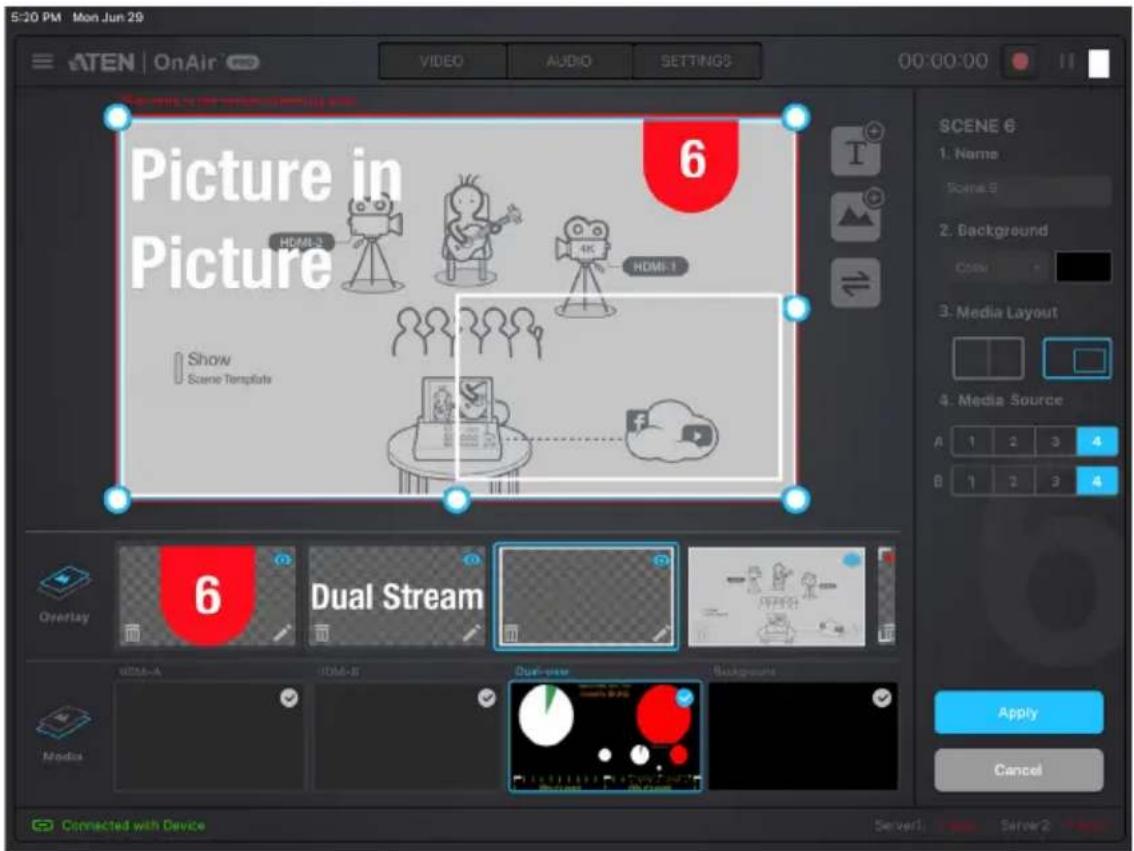Click the Media layers icon
Image resolution: width=1134 pixels, height=851 pixels.
64,723
